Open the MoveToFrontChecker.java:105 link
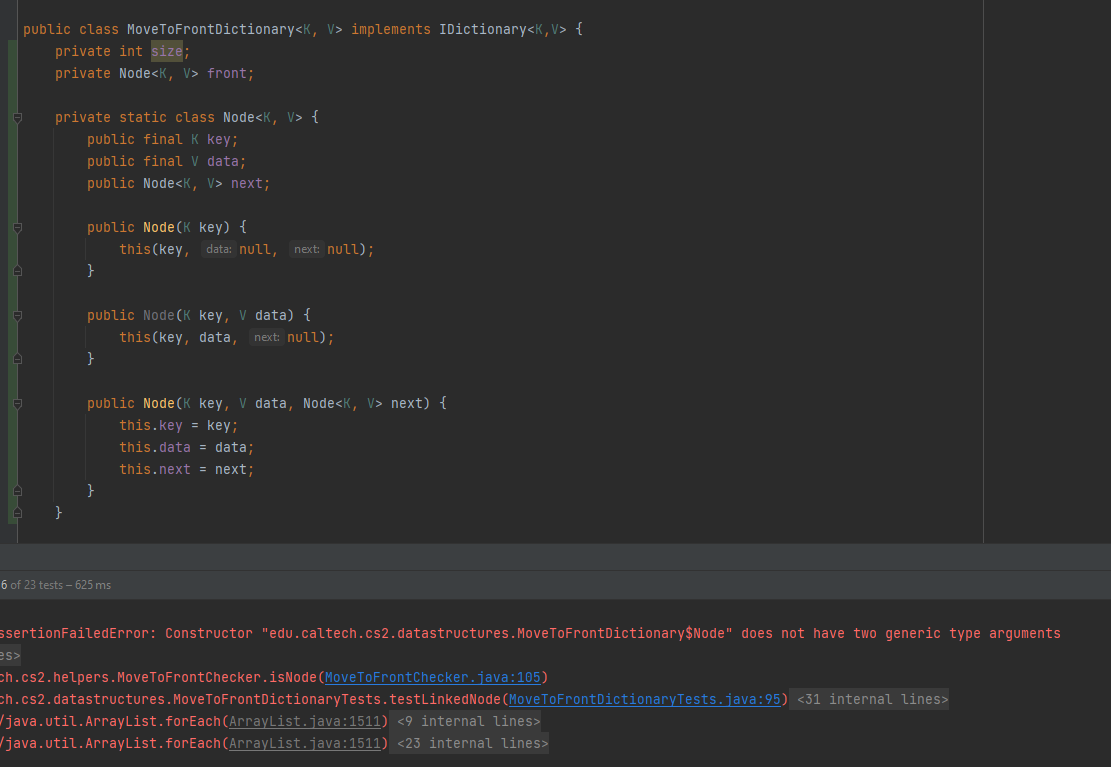Image resolution: width=1111 pixels, height=767 pixels. (432, 678)
